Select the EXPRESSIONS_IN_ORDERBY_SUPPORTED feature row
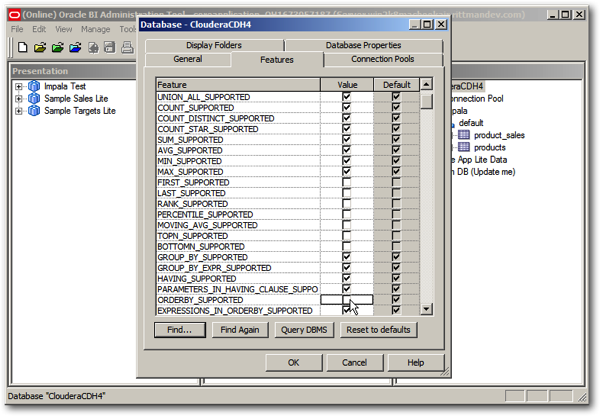 tap(238, 311)
